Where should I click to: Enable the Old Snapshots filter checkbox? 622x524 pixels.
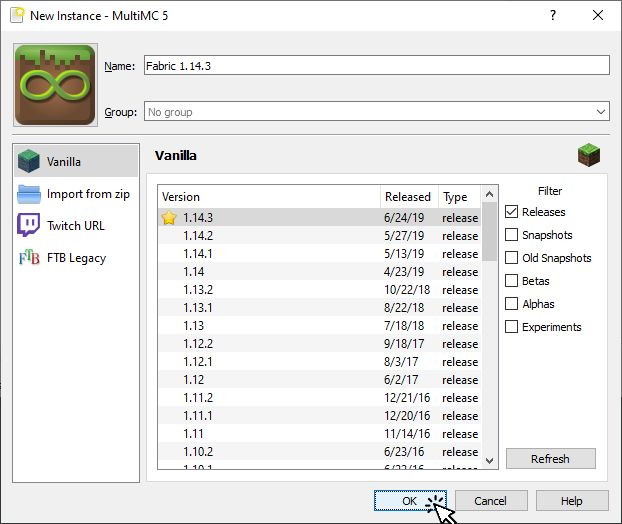(511, 258)
